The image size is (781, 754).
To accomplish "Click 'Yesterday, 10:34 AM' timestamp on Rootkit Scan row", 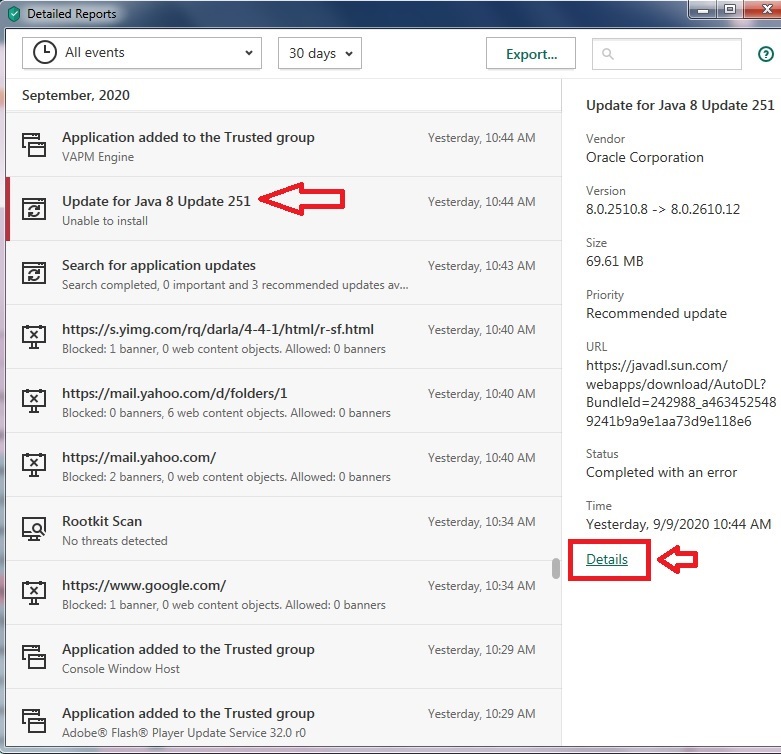I will [x=482, y=522].
